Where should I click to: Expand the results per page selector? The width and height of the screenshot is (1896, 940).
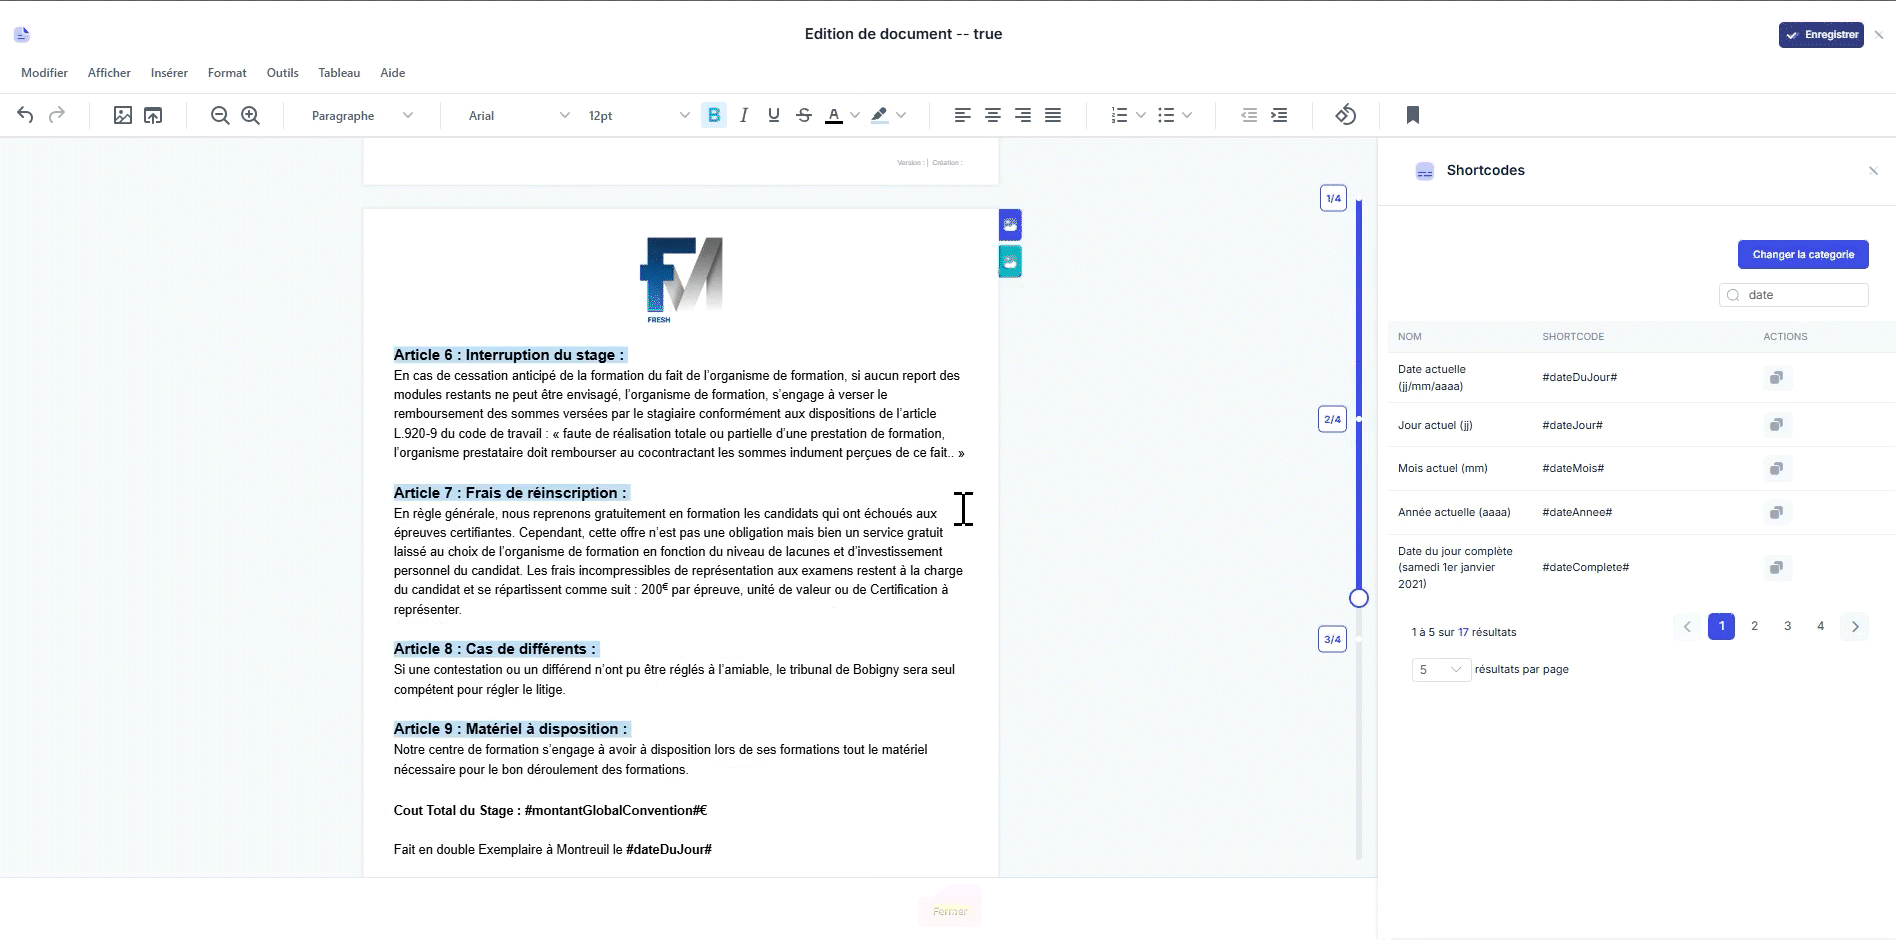click(x=1440, y=669)
